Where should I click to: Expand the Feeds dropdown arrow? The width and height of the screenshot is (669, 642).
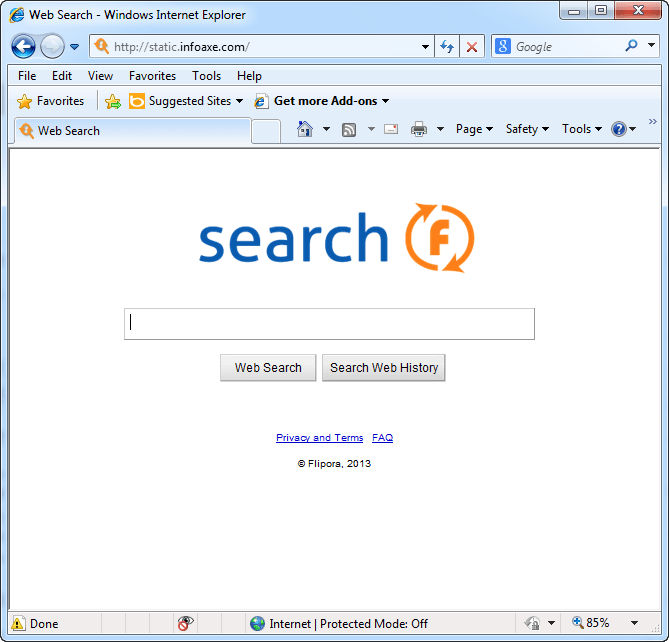pos(371,129)
